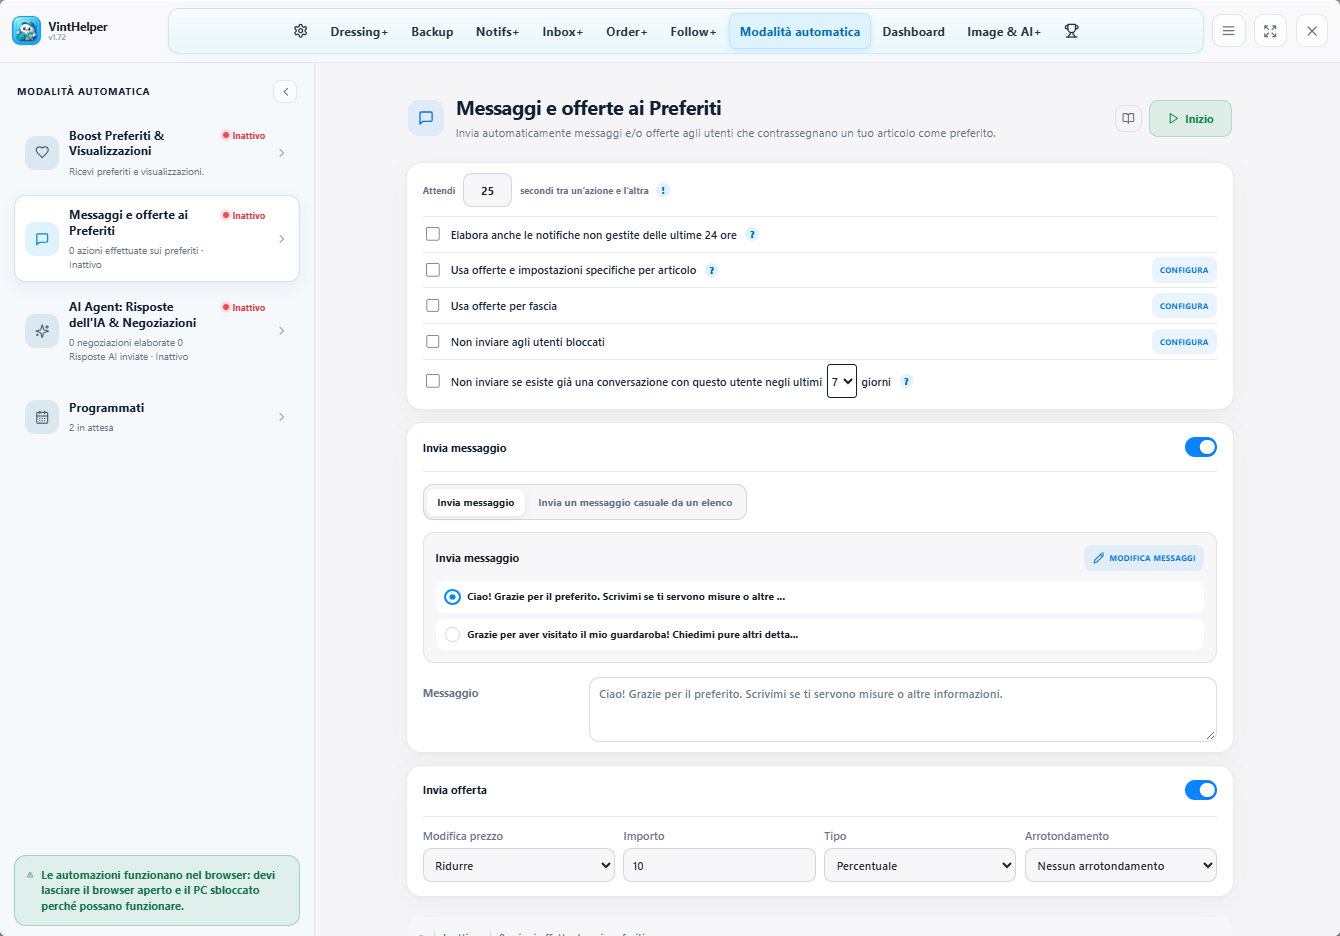Click the Inizio start button
The width and height of the screenshot is (1340, 936).
[1190, 118]
